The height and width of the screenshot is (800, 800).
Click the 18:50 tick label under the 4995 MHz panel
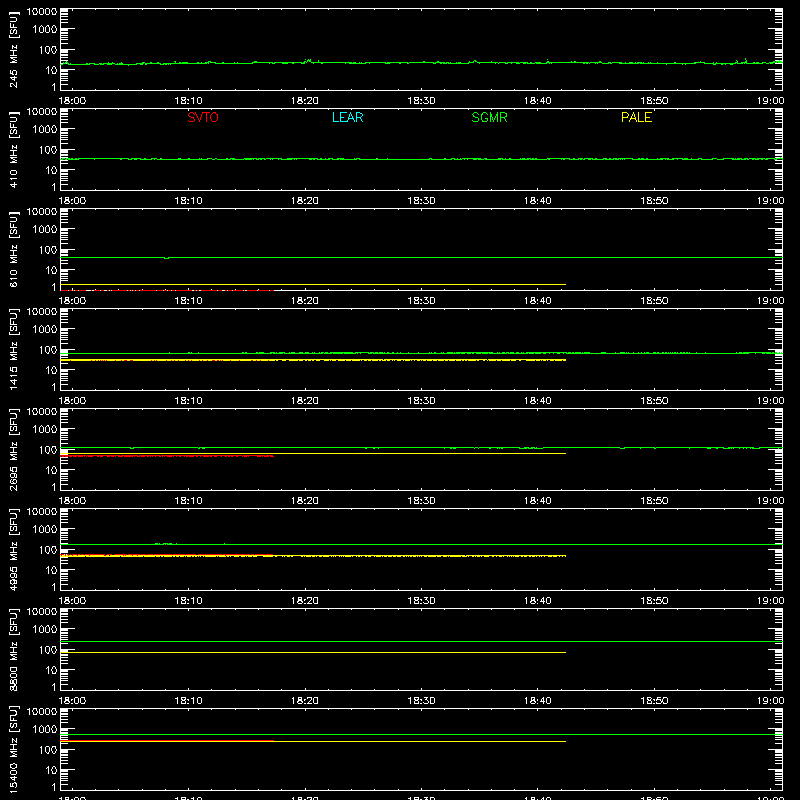(x=654, y=601)
